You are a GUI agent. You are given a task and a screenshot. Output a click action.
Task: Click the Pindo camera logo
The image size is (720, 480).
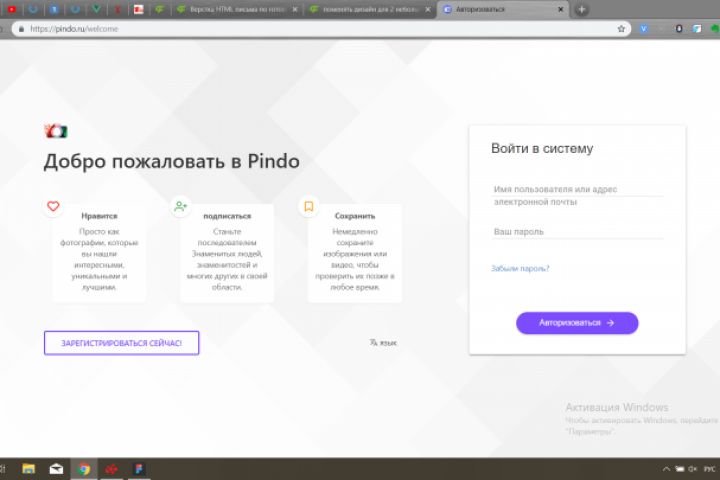point(56,131)
